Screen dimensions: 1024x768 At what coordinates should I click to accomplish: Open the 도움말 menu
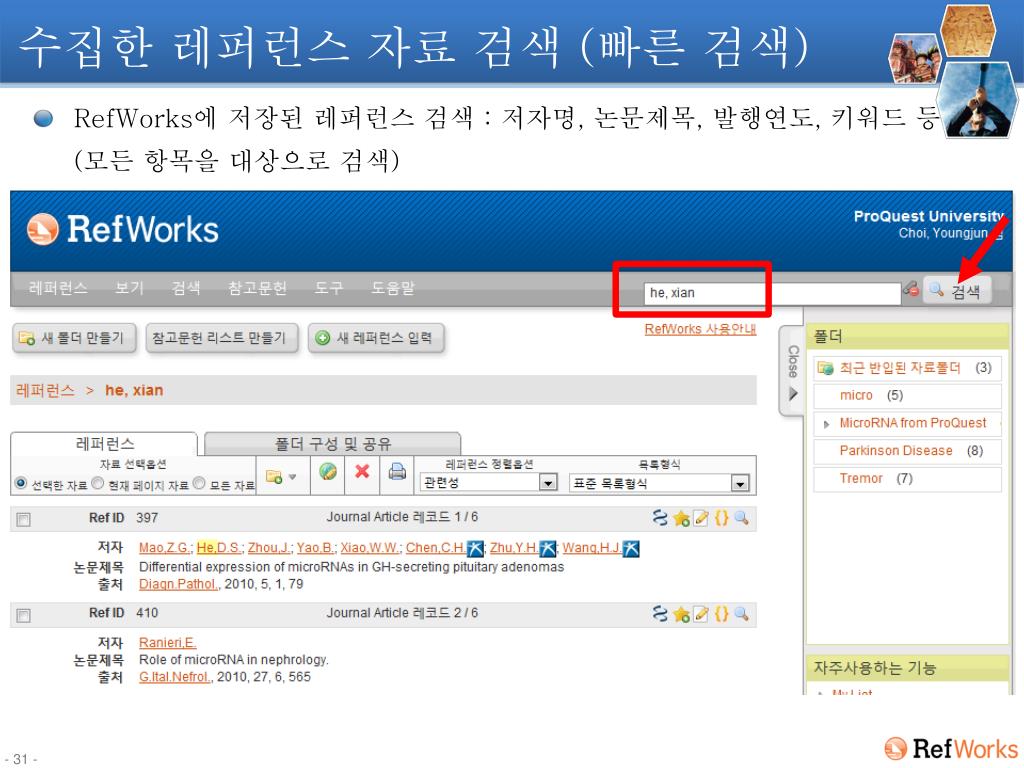point(392,288)
